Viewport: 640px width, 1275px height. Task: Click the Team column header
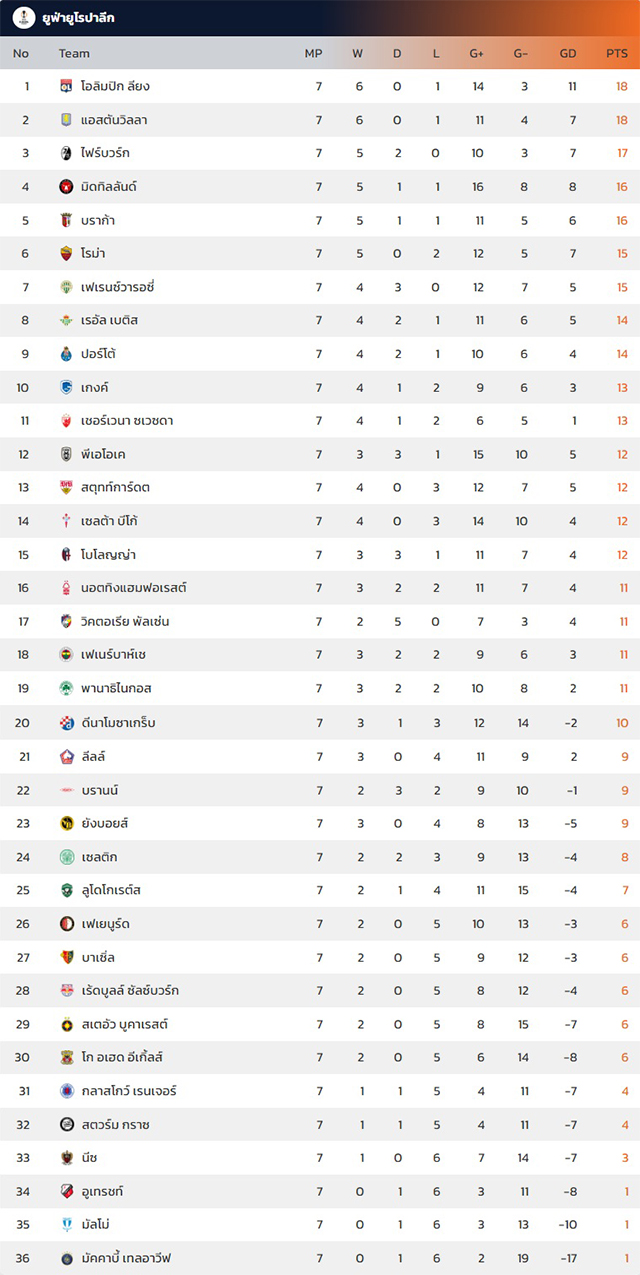pyautogui.click(x=74, y=53)
